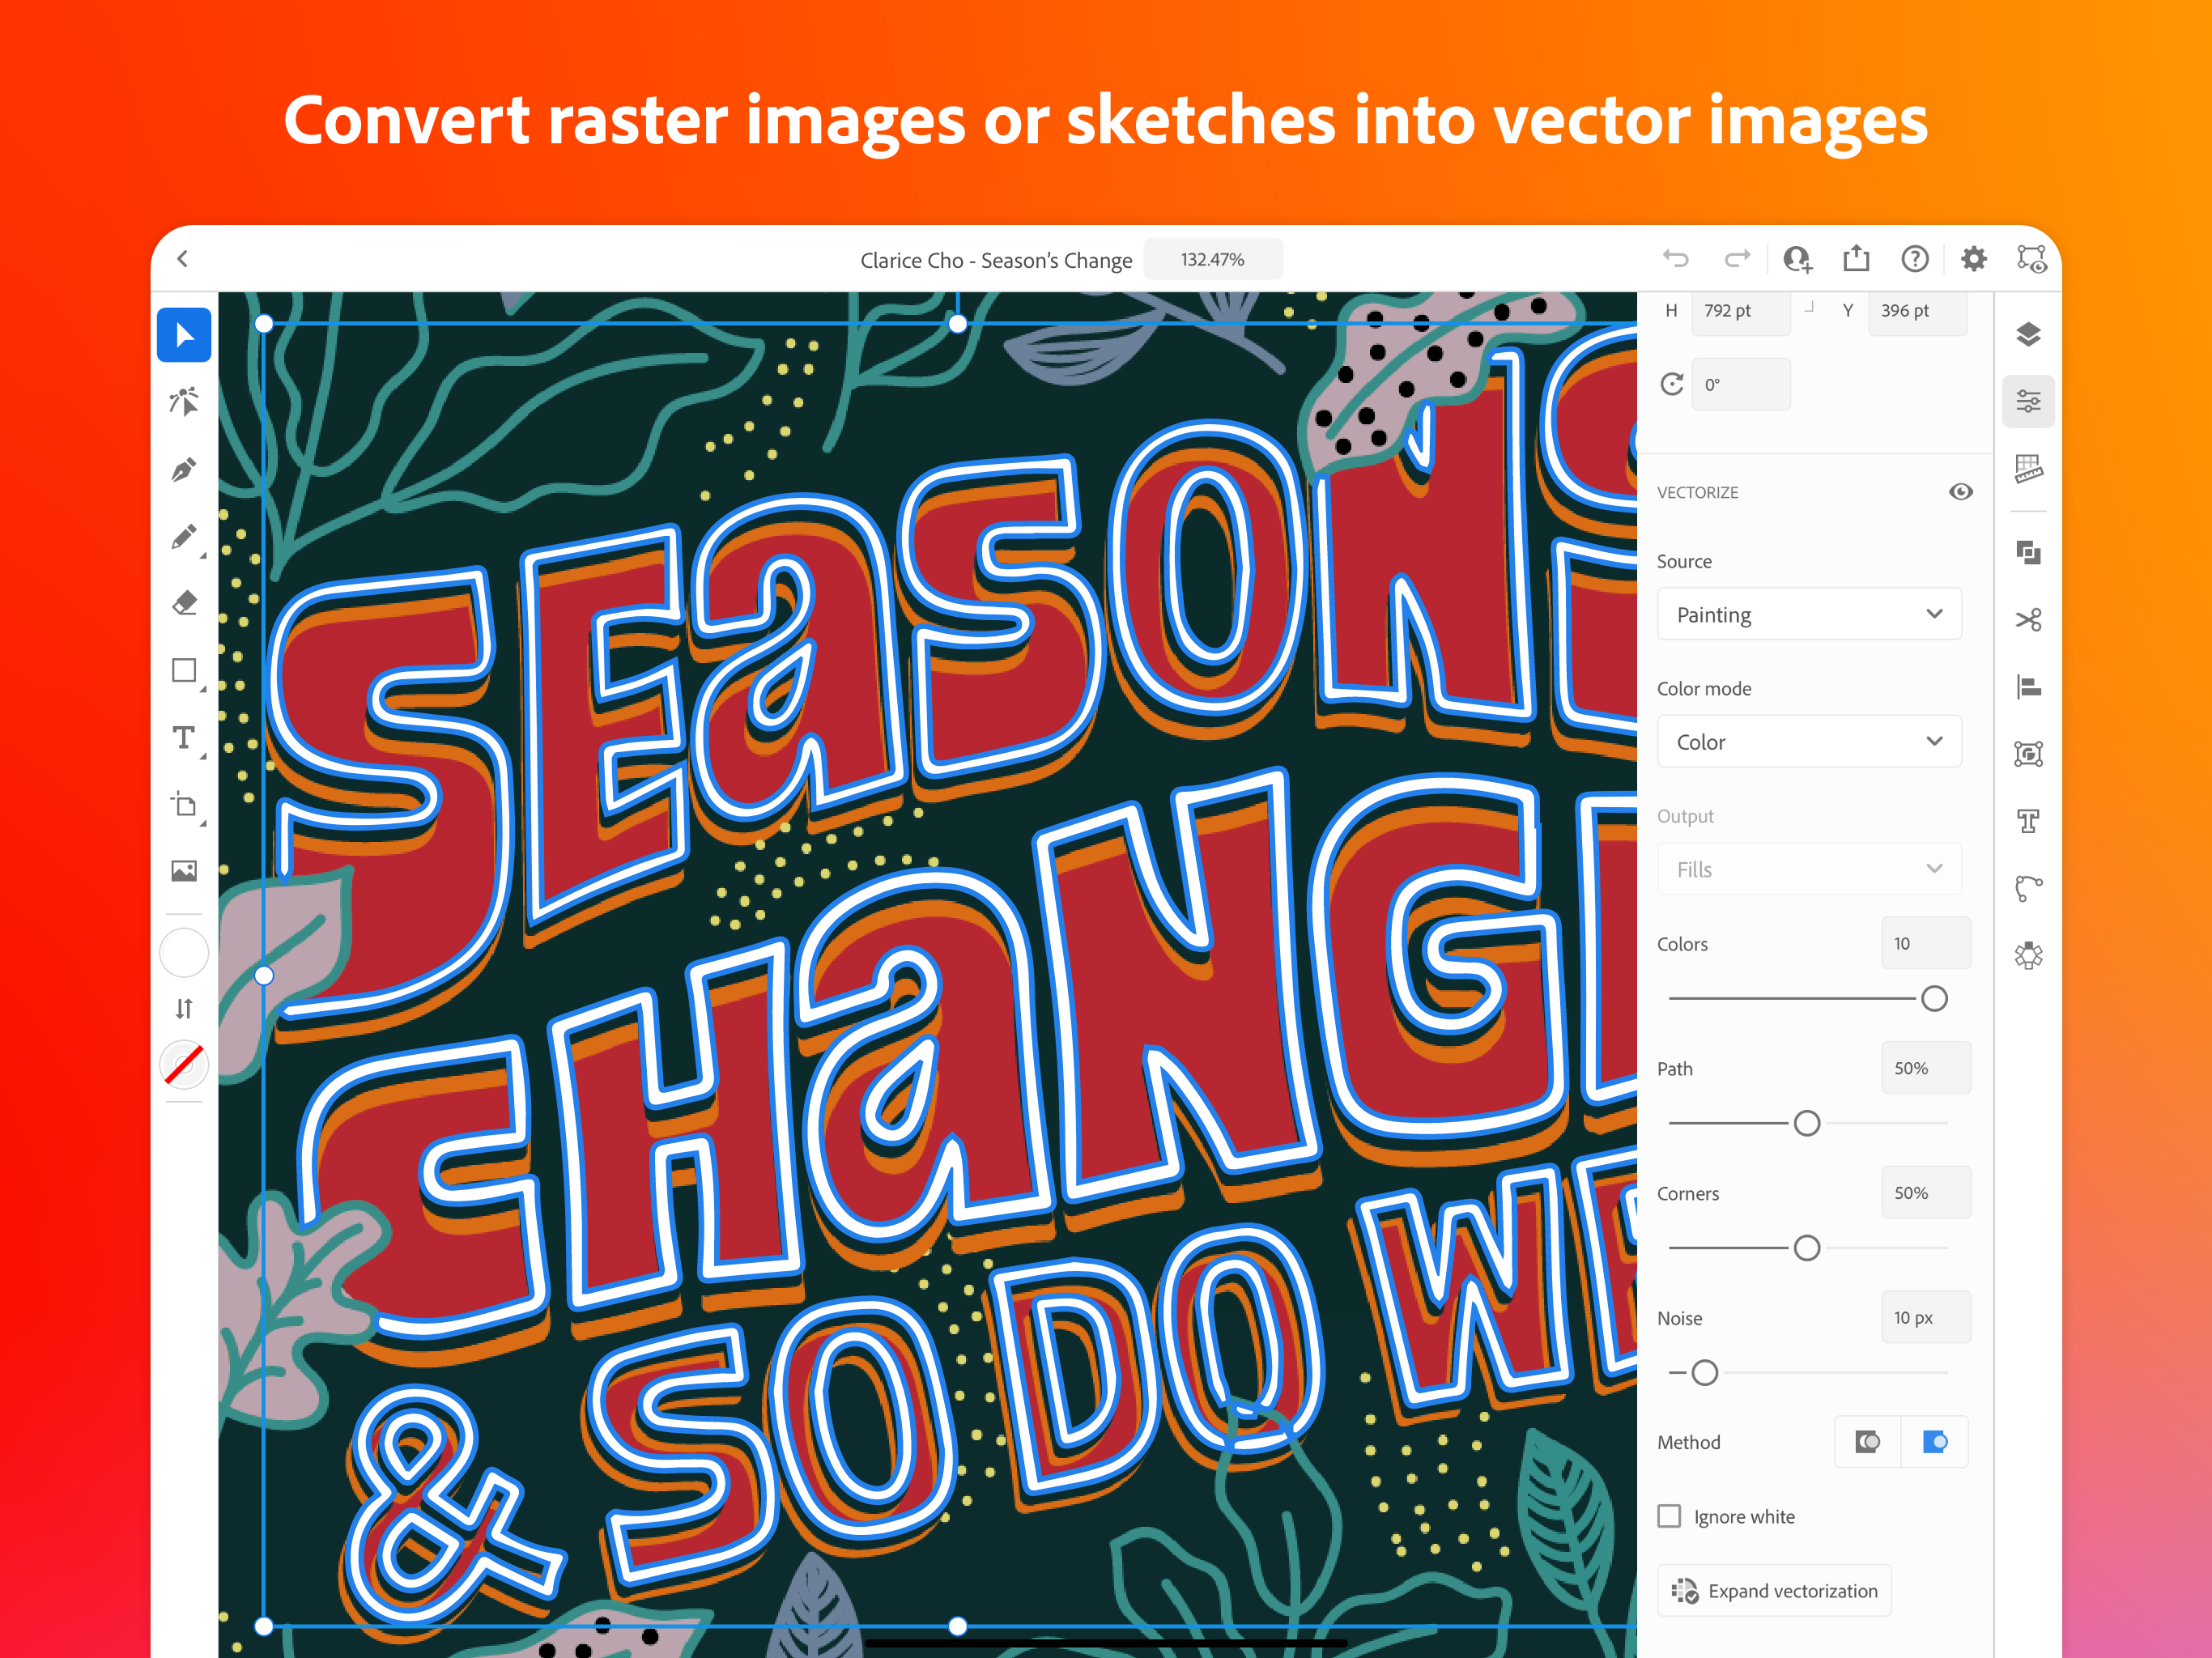Screen dimensions: 2212x1658
Task: Adjust the Path slider handle
Action: 1806,1123
